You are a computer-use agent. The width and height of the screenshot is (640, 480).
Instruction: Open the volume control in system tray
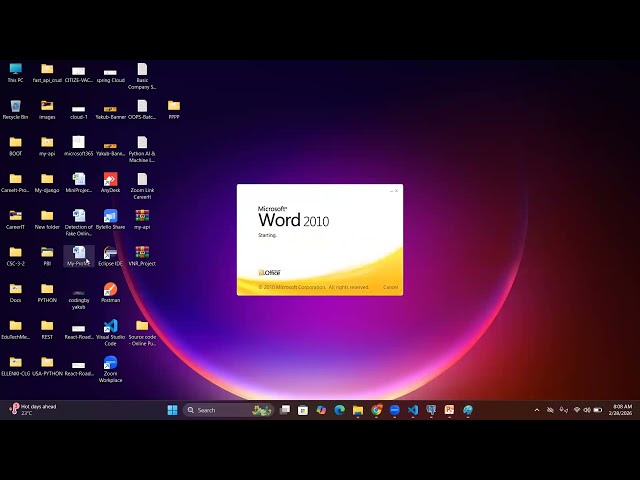point(587,410)
